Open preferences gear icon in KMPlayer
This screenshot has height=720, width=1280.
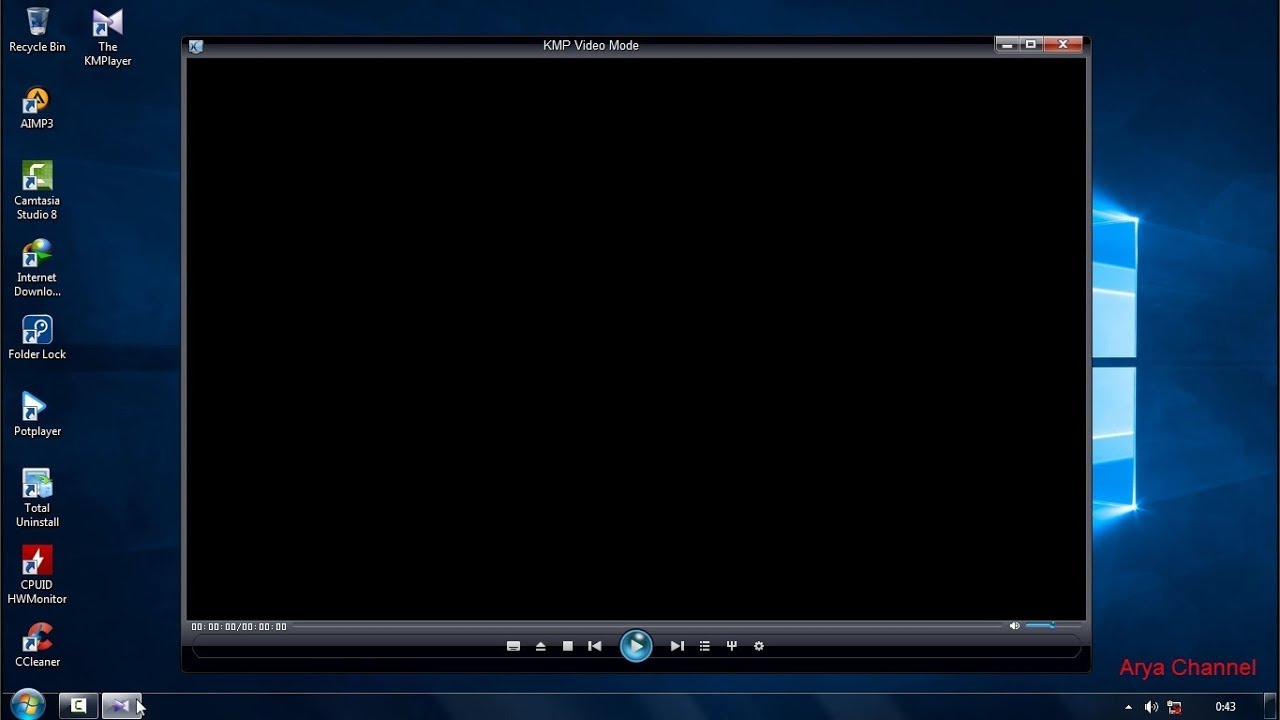[x=759, y=646]
